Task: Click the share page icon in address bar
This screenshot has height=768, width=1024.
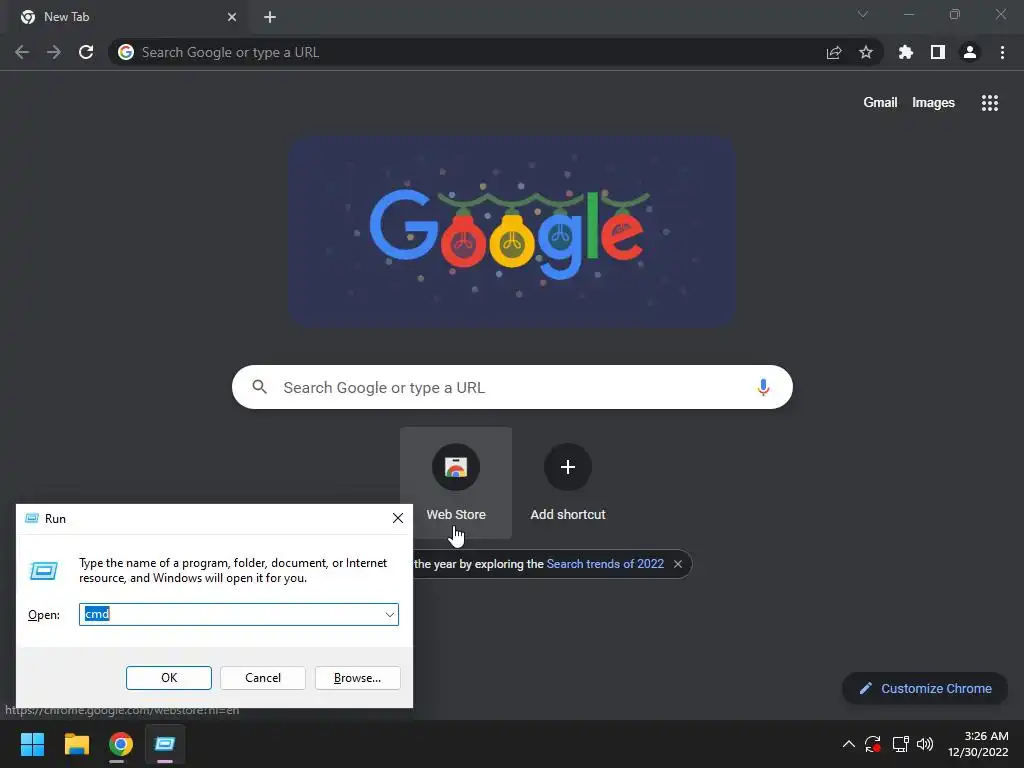Action: tap(834, 53)
